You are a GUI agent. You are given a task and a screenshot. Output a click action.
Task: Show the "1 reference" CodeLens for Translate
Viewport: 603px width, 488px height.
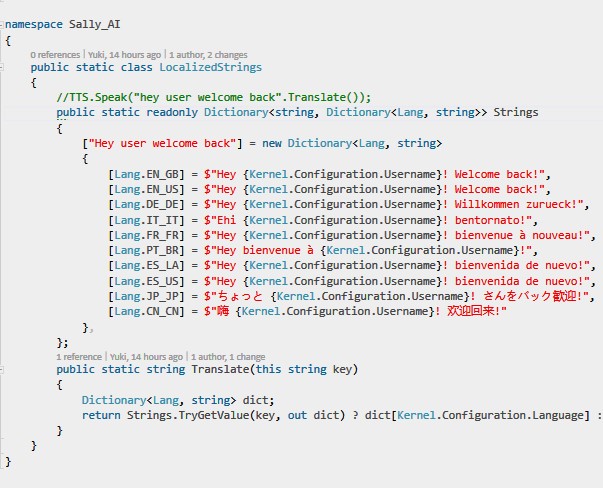80,356
